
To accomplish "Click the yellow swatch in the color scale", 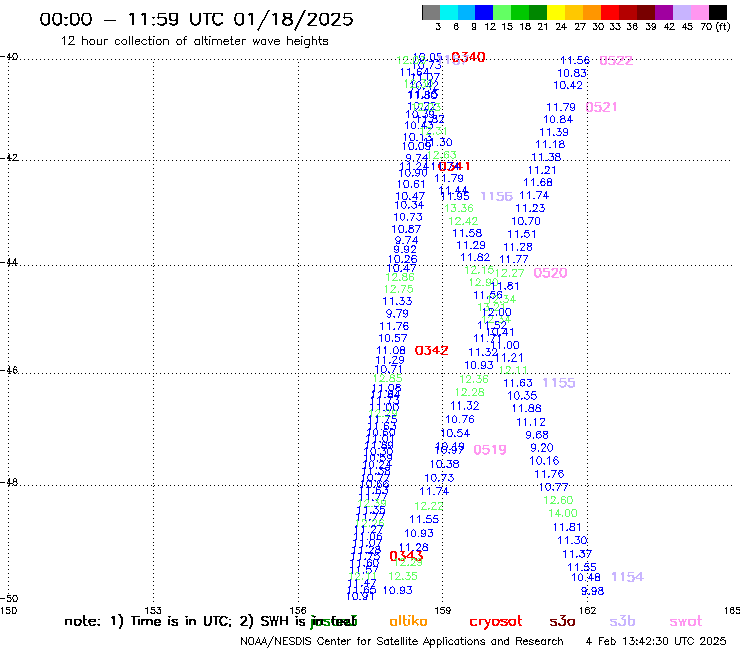I will click(x=555, y=12).
